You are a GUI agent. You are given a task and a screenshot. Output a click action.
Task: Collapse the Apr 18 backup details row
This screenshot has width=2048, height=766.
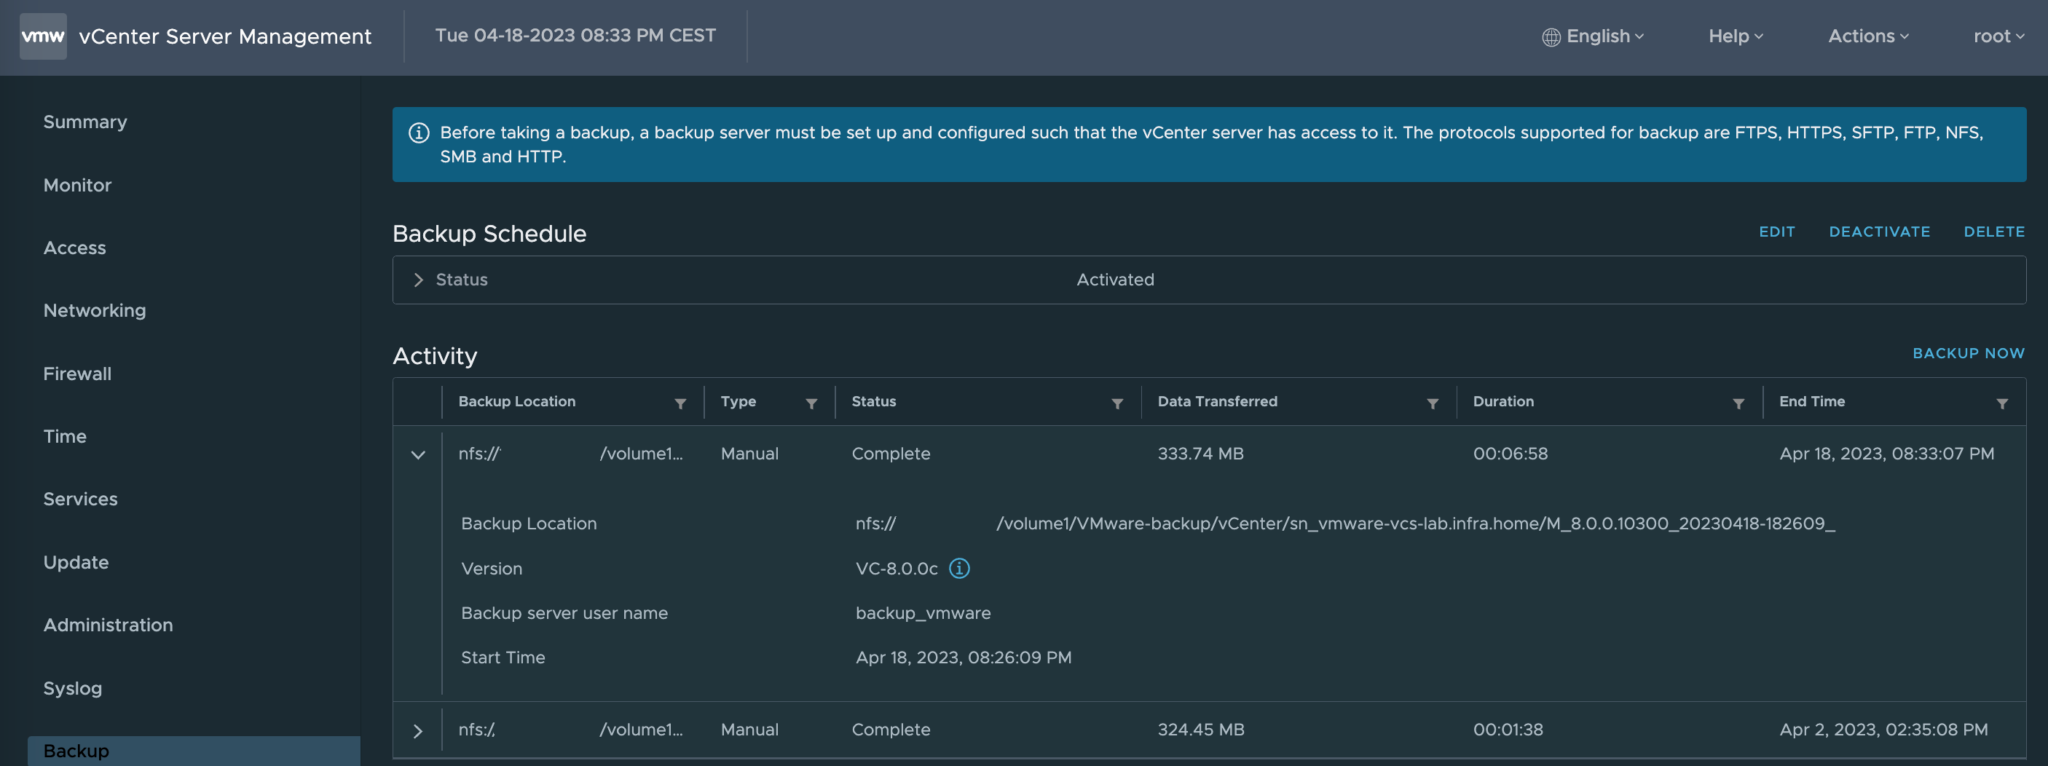(418, 454)
